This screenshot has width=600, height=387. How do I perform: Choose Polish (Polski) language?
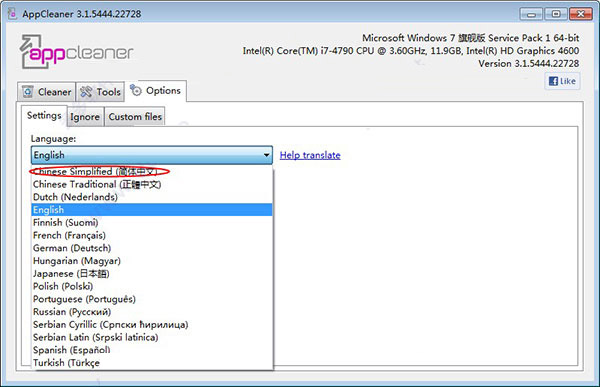click(152, 286)
